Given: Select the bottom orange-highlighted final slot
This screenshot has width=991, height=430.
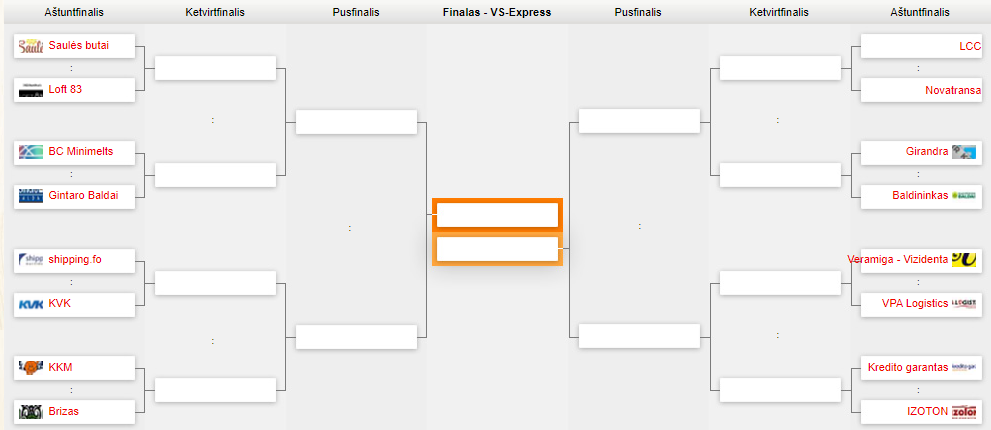Looking at the screenshot, I should click(x=497, y=249).
